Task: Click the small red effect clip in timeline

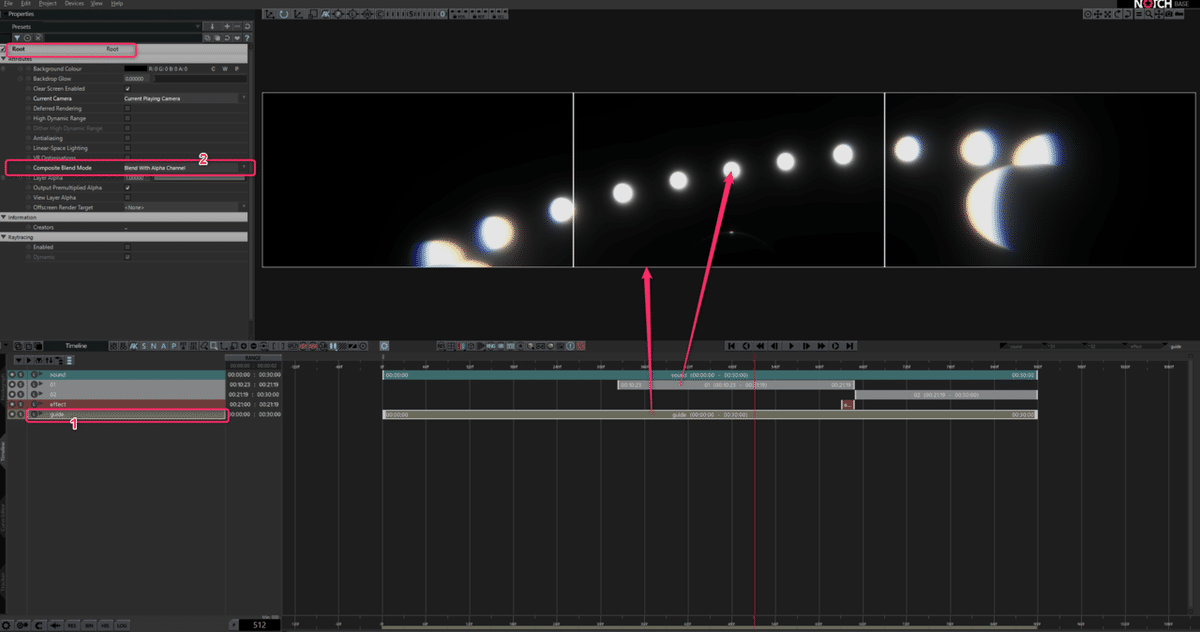Action: click(x=847, y=404)
